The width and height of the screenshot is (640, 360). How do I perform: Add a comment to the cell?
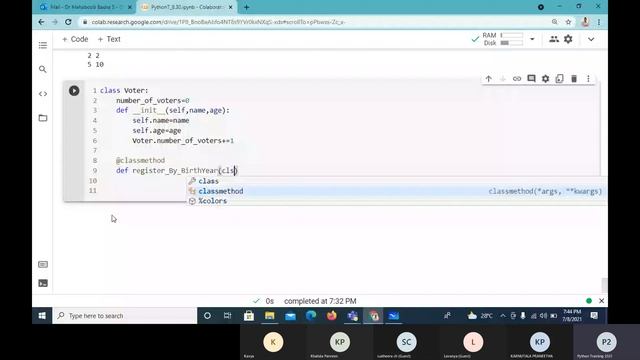click(x=531, y=79)
